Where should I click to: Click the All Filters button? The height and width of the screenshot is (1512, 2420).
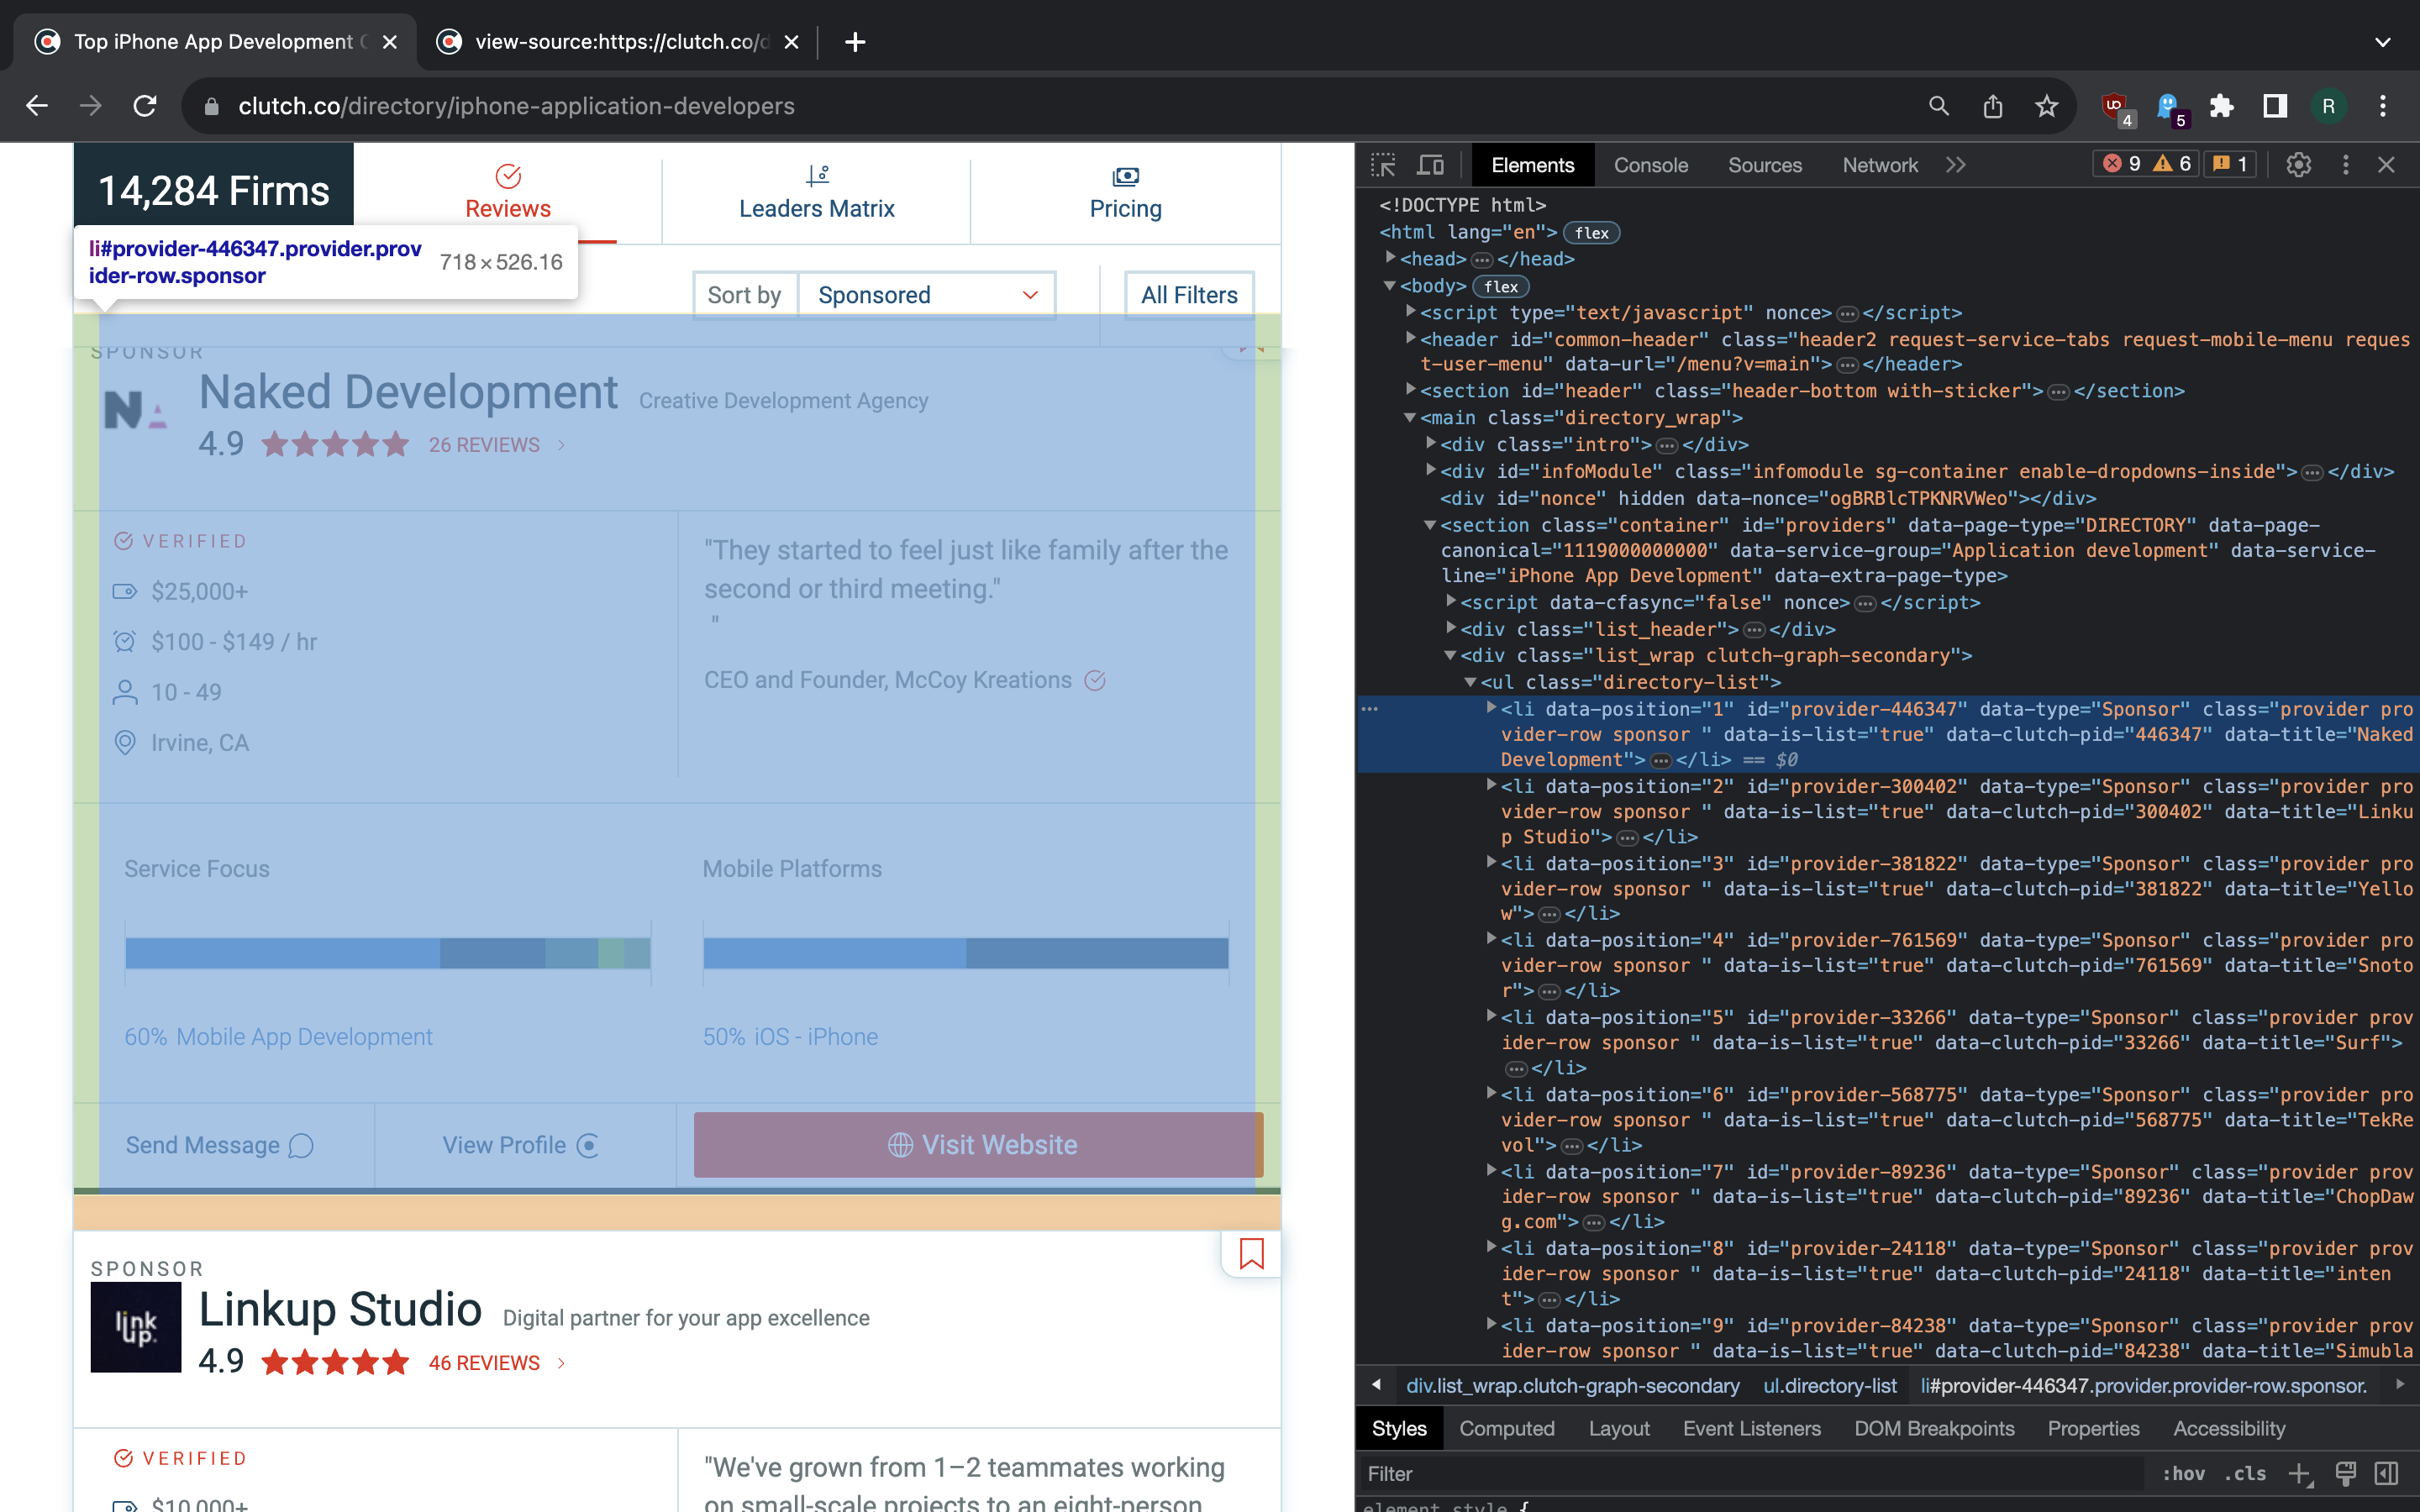pos(1189,295)
